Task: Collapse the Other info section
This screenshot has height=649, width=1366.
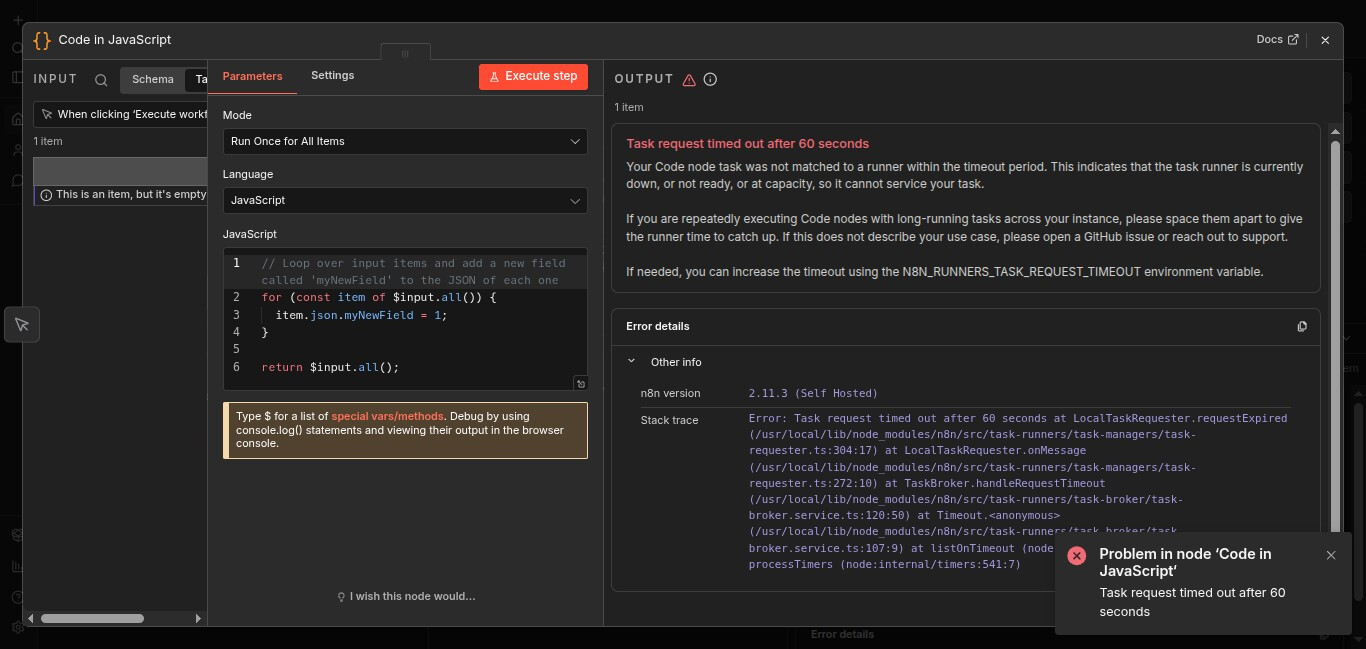Action: 632,362
